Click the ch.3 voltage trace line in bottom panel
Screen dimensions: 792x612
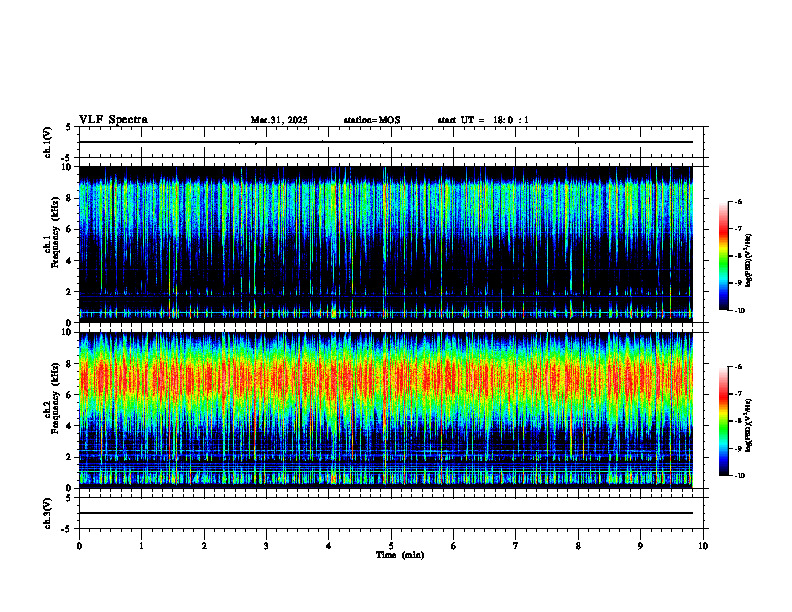(x=386, y=513)
